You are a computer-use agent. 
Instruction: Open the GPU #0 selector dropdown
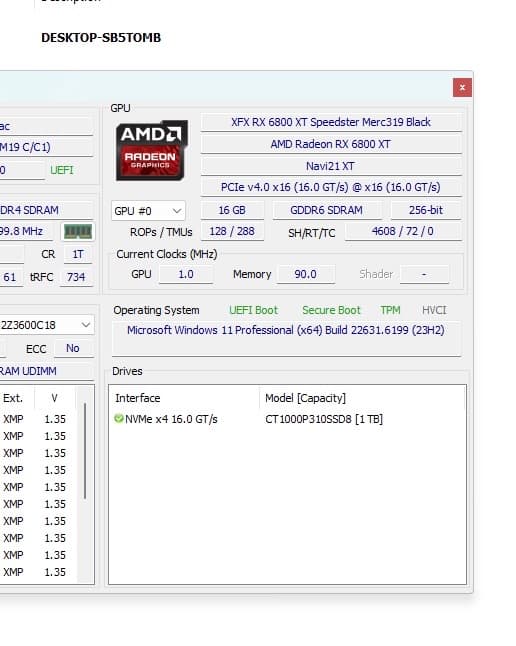click(x=148, y=211)
